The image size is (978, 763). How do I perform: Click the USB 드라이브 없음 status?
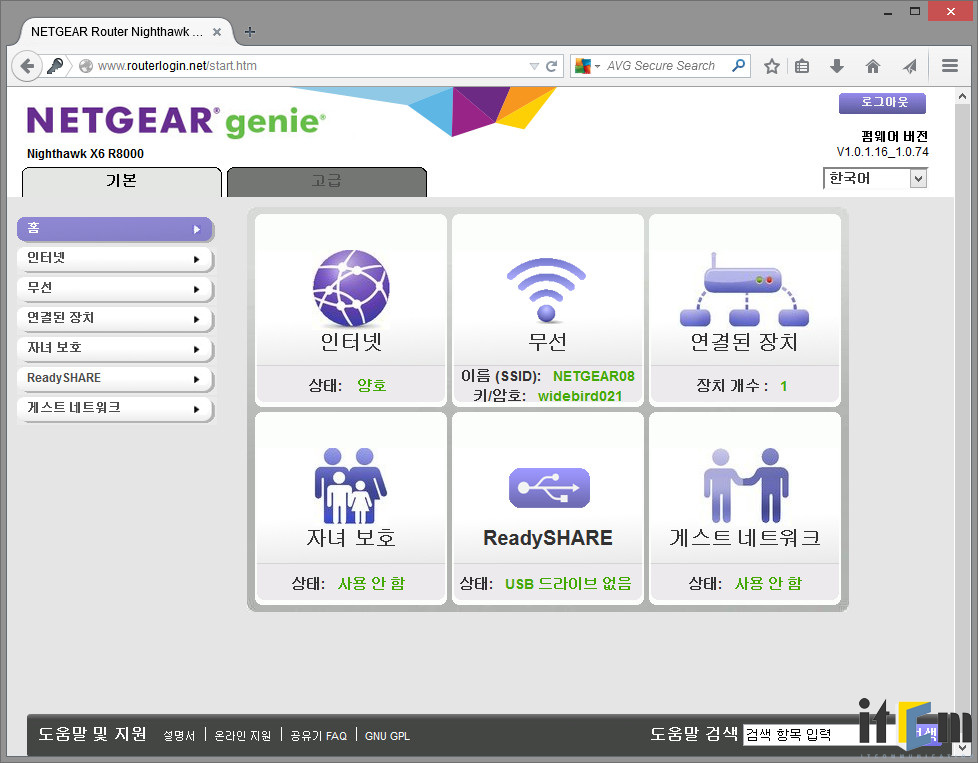568,584
